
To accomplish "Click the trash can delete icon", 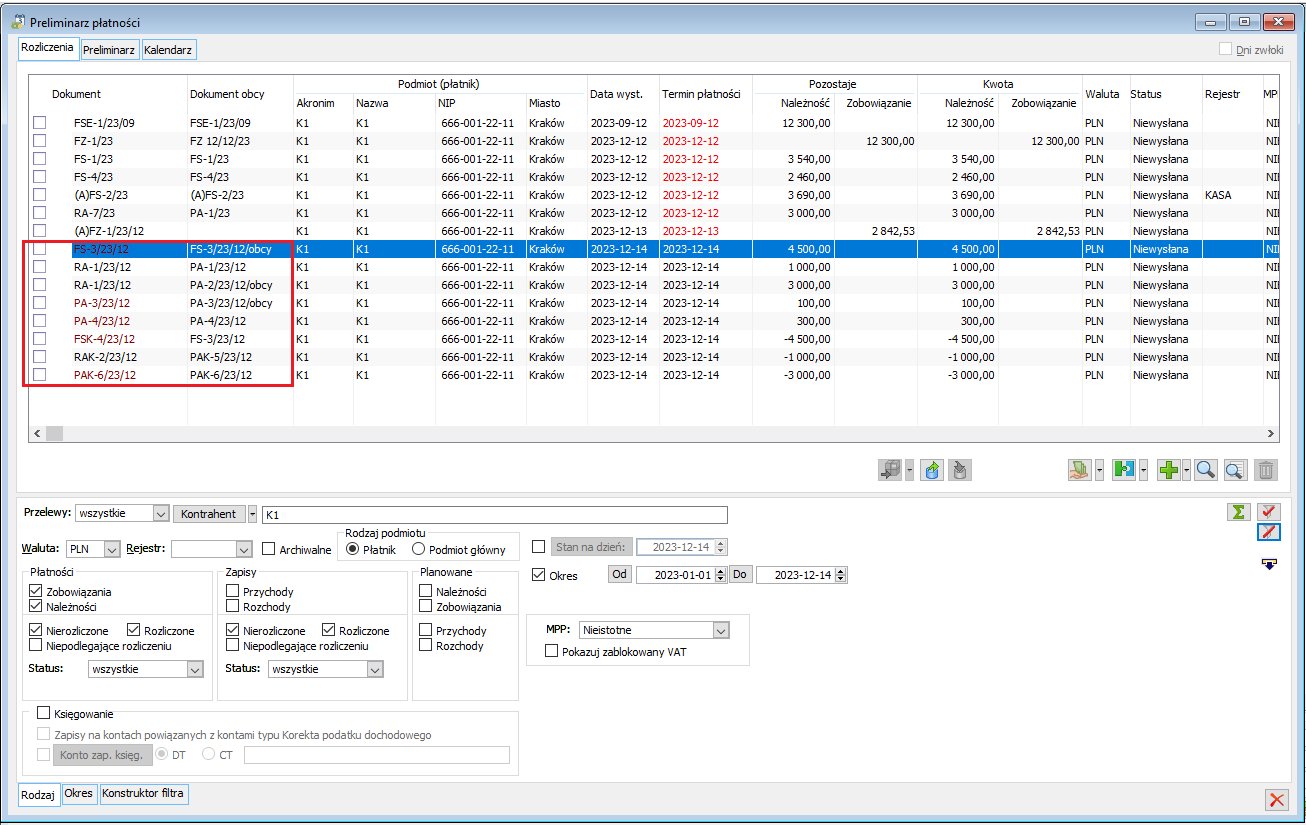I will tap(1266, 470).
